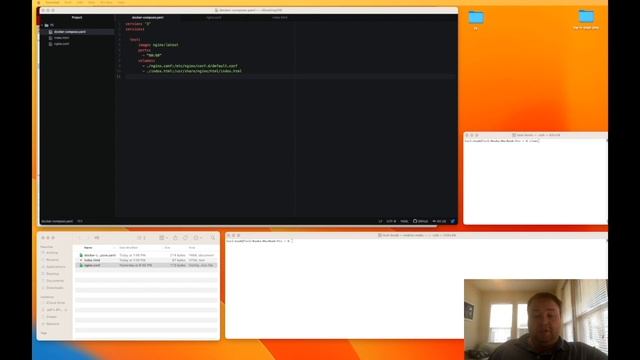
Task: Select the left folder on the desktop
Action: coord(476,19)
